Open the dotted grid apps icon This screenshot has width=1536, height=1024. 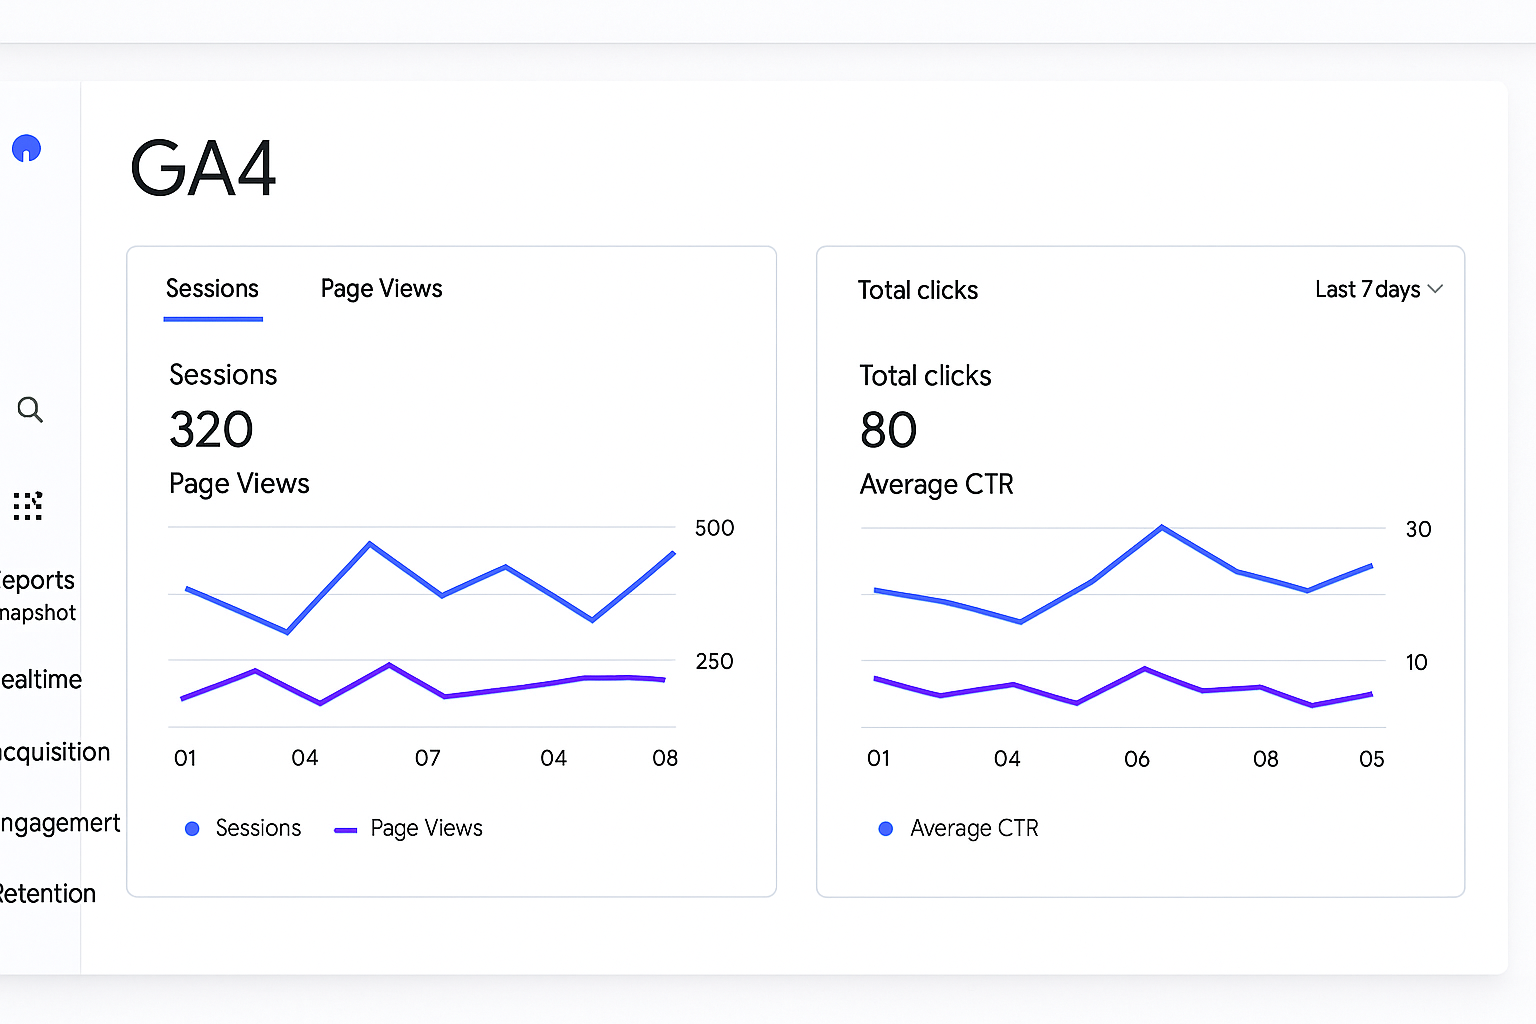(x=28, y=506)
